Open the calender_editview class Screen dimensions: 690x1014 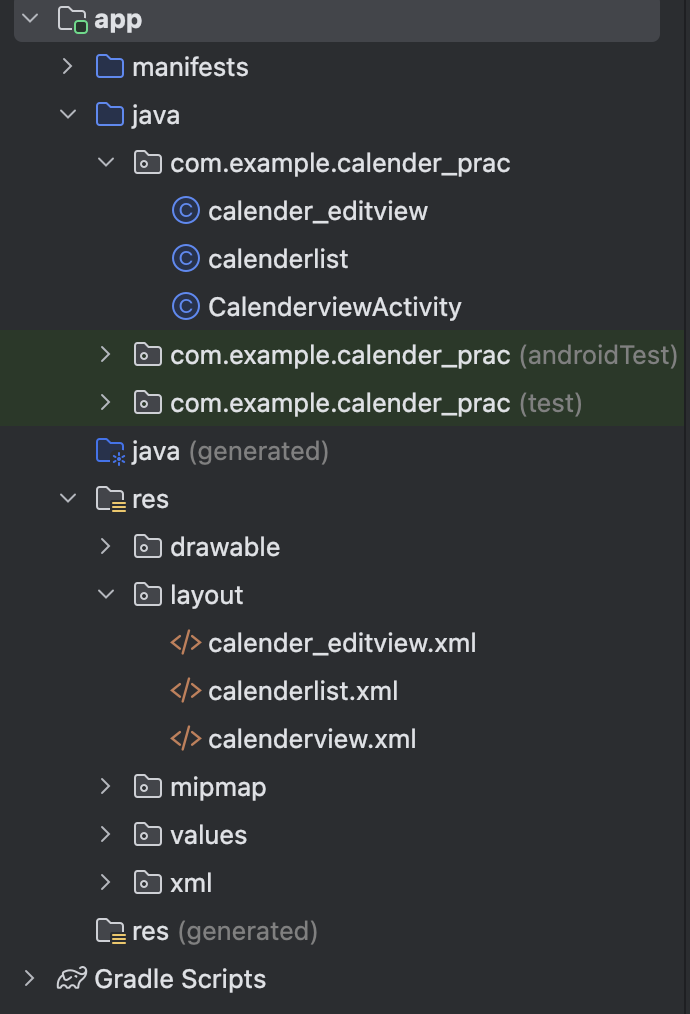point(318,211)
